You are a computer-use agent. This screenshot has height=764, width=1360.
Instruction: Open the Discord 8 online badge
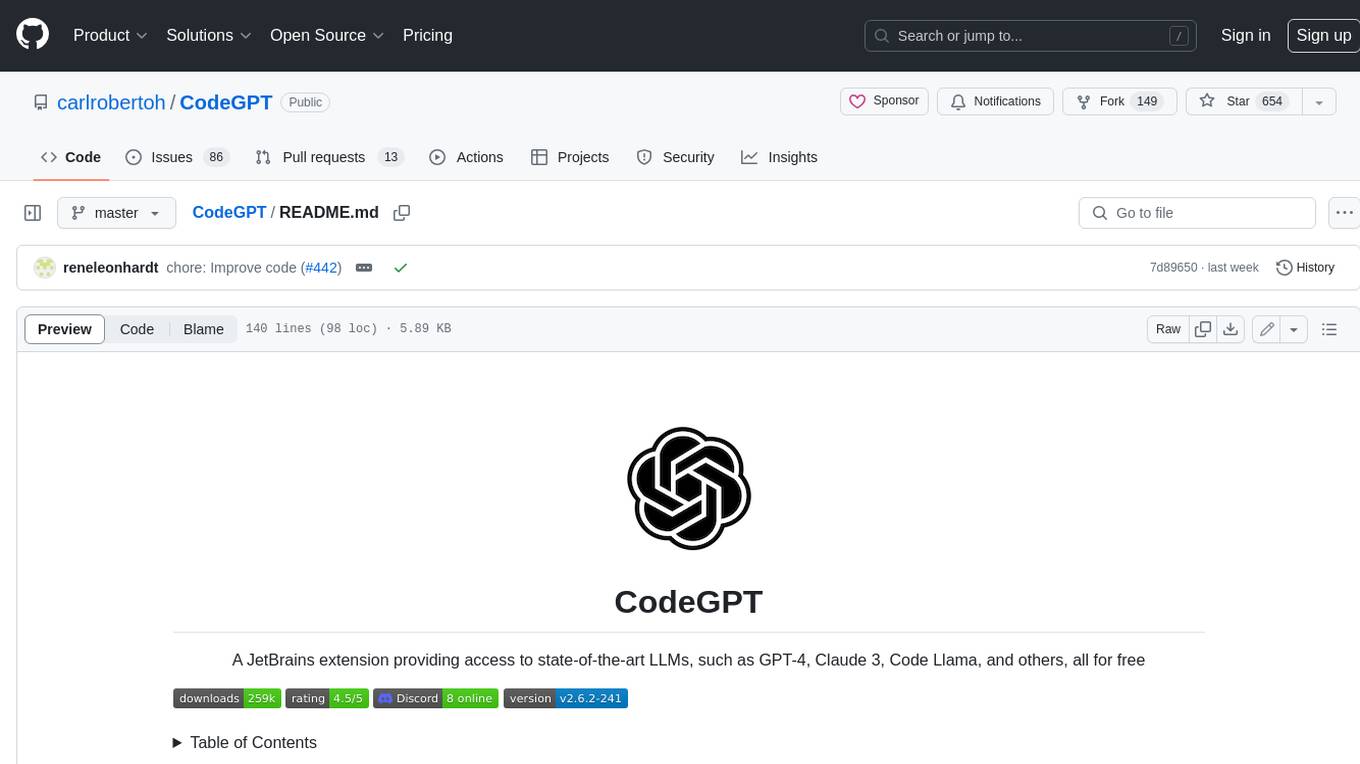click(x=436, y=698)
